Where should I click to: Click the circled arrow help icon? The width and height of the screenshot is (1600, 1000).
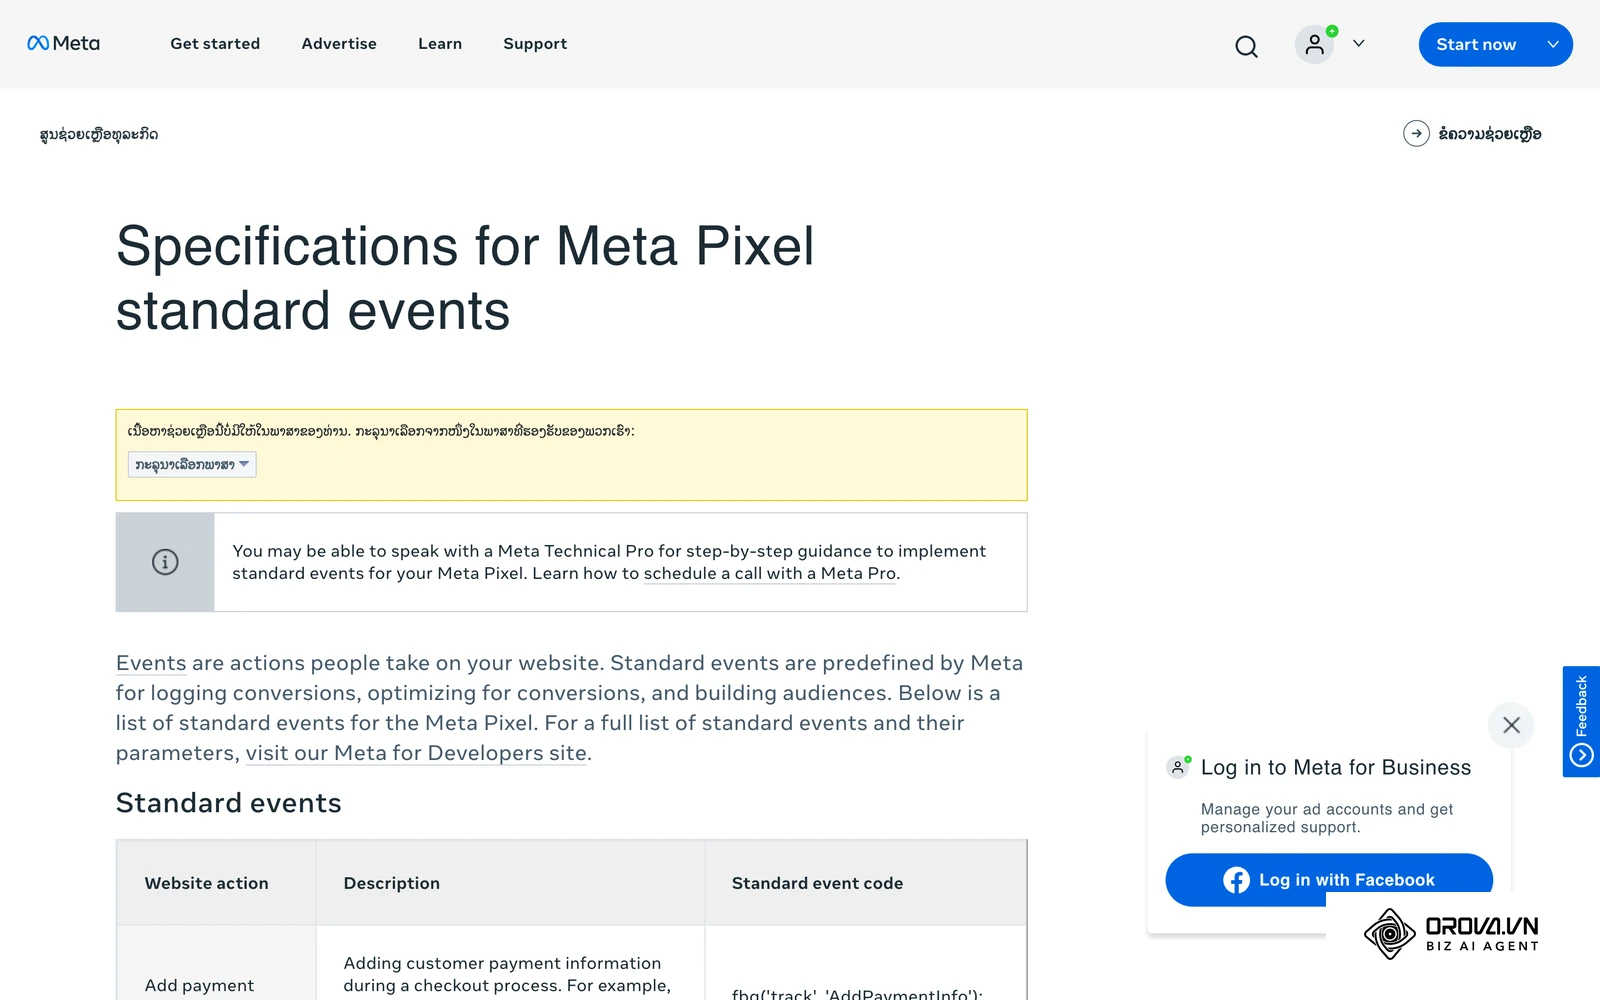(x=1416, y=133)
